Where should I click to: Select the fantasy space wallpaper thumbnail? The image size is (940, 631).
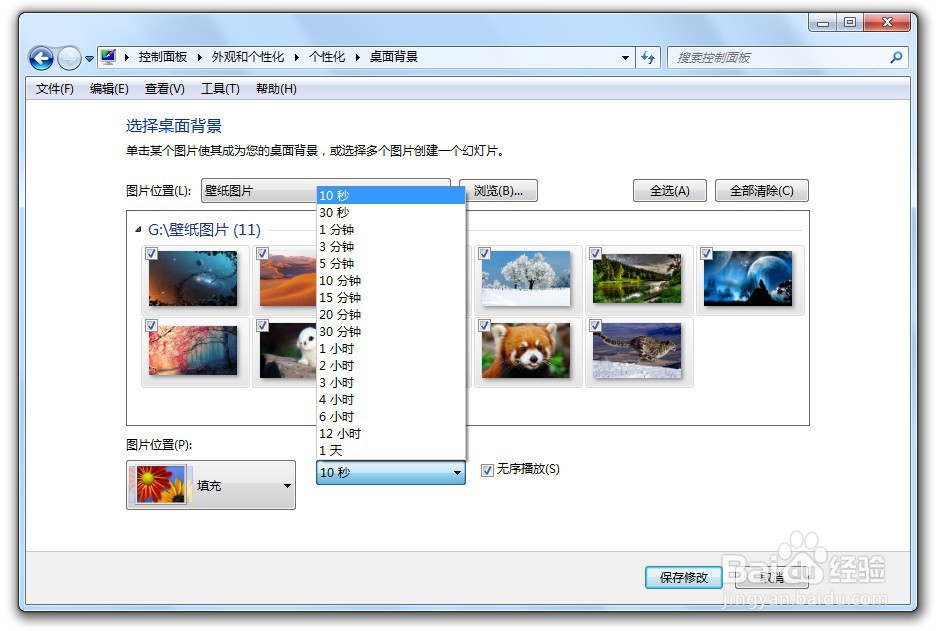193,279
